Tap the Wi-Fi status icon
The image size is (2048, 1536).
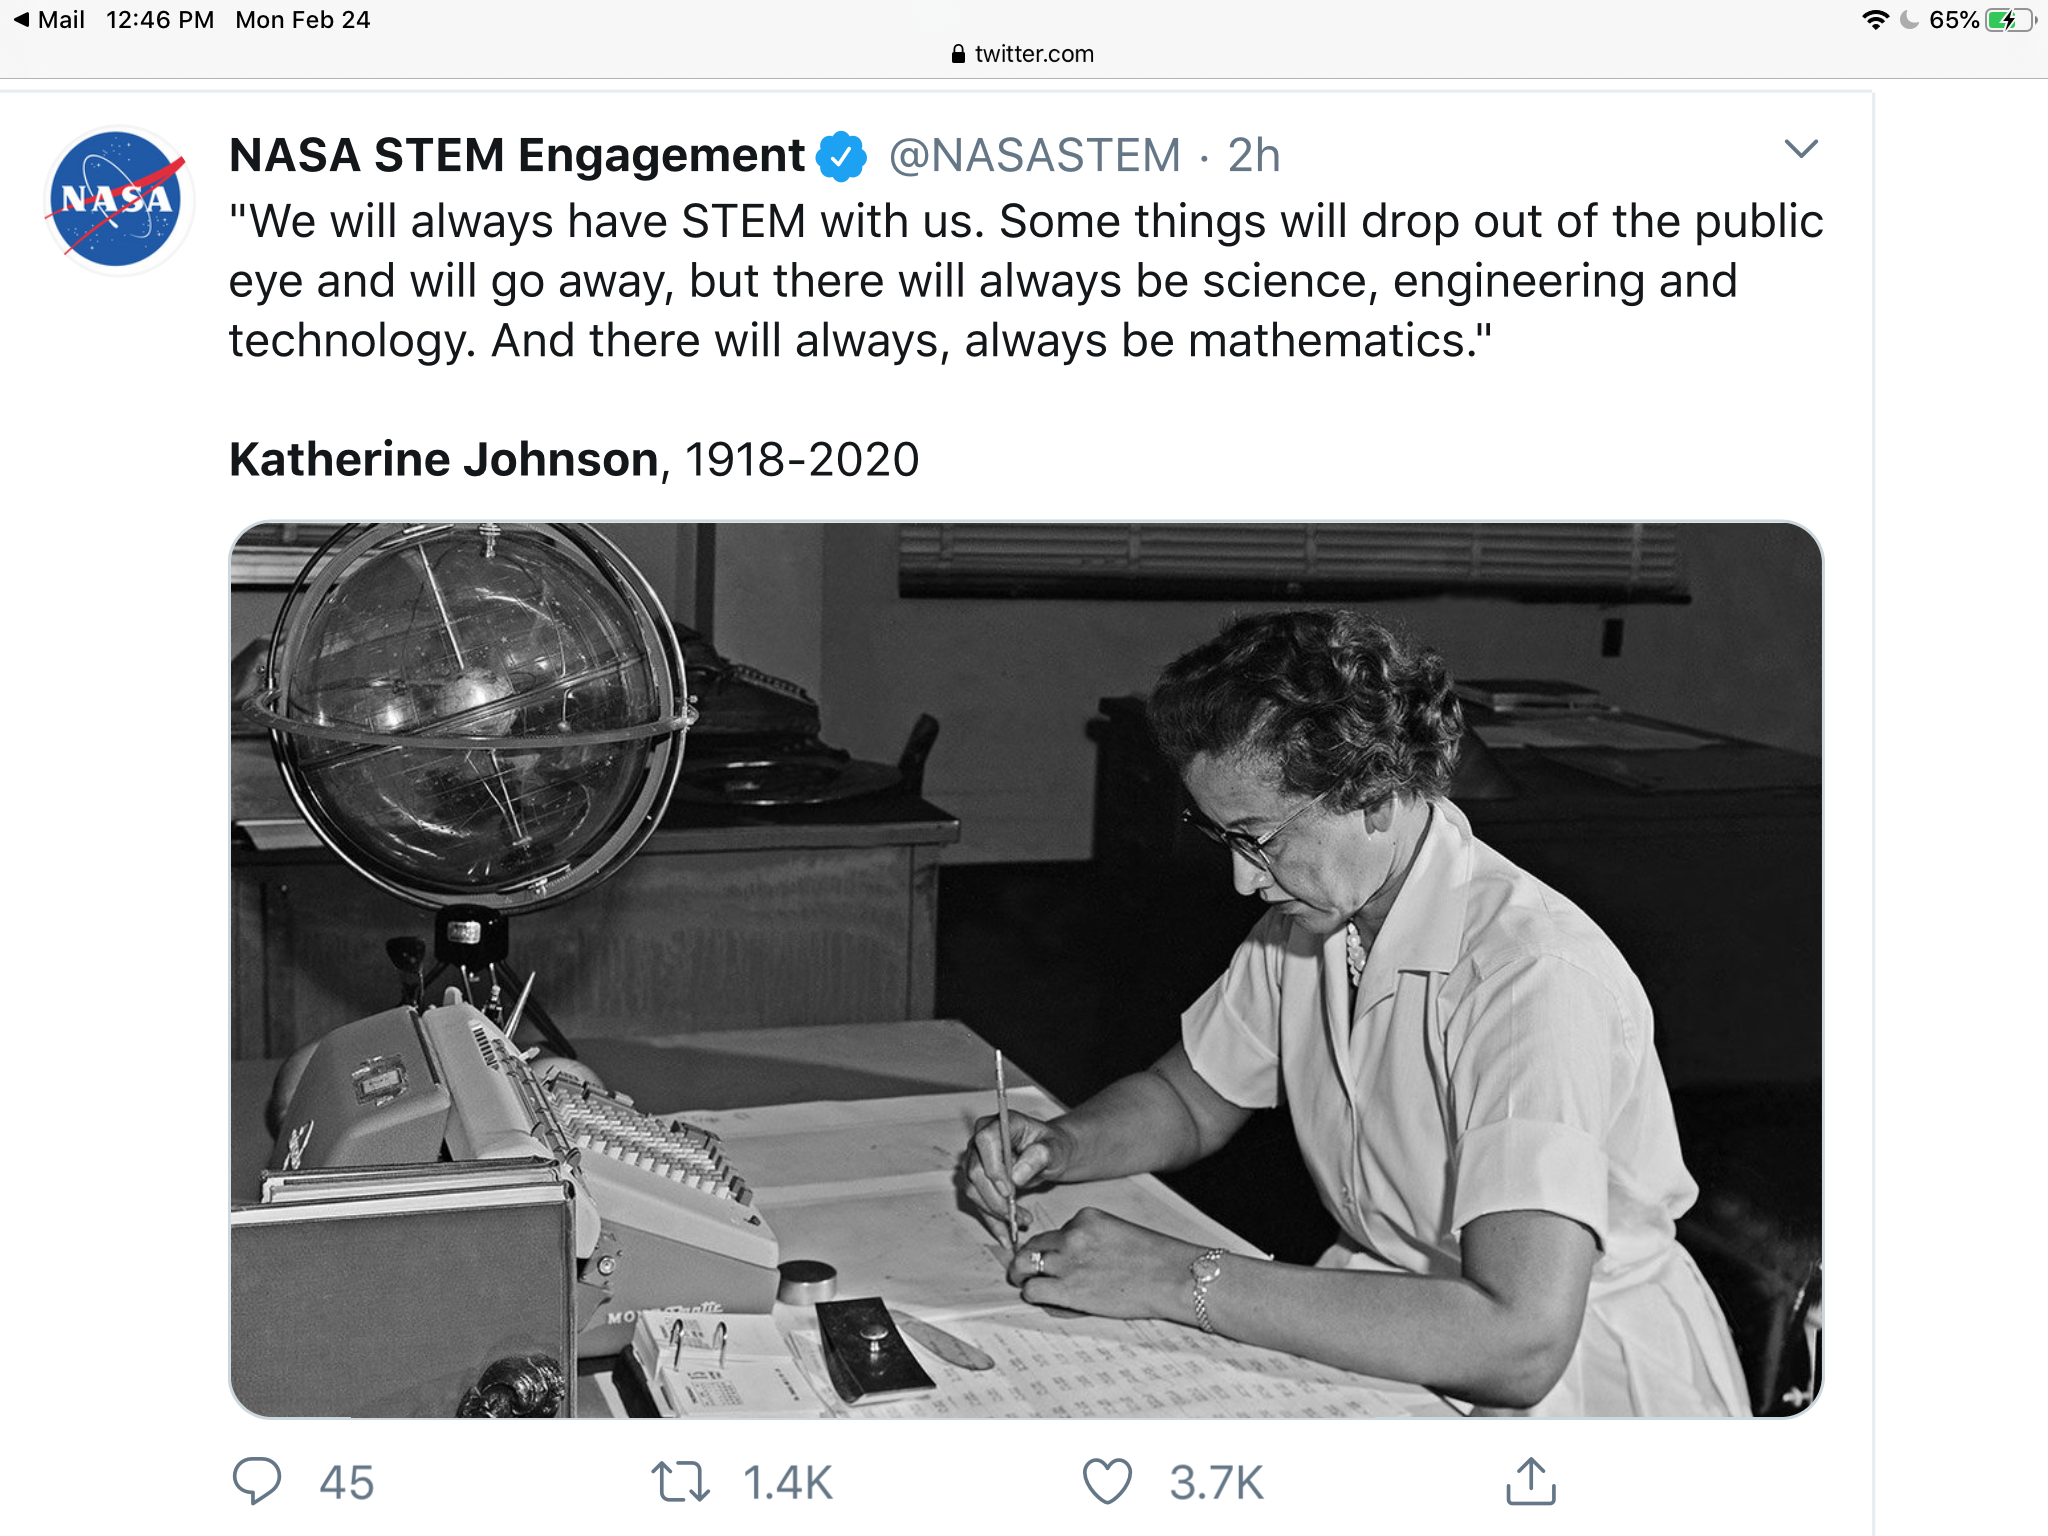pos(1875,20)
